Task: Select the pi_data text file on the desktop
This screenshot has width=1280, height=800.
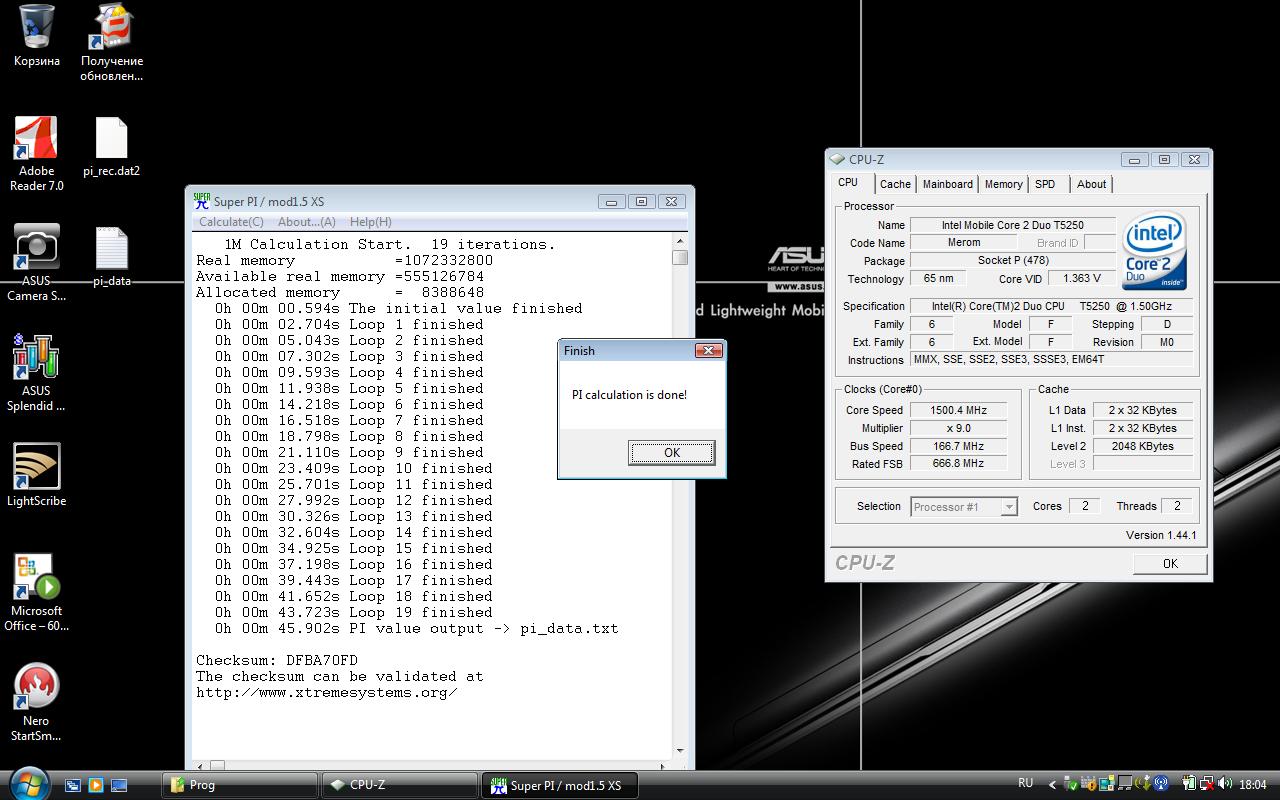Action: point(112,257)
